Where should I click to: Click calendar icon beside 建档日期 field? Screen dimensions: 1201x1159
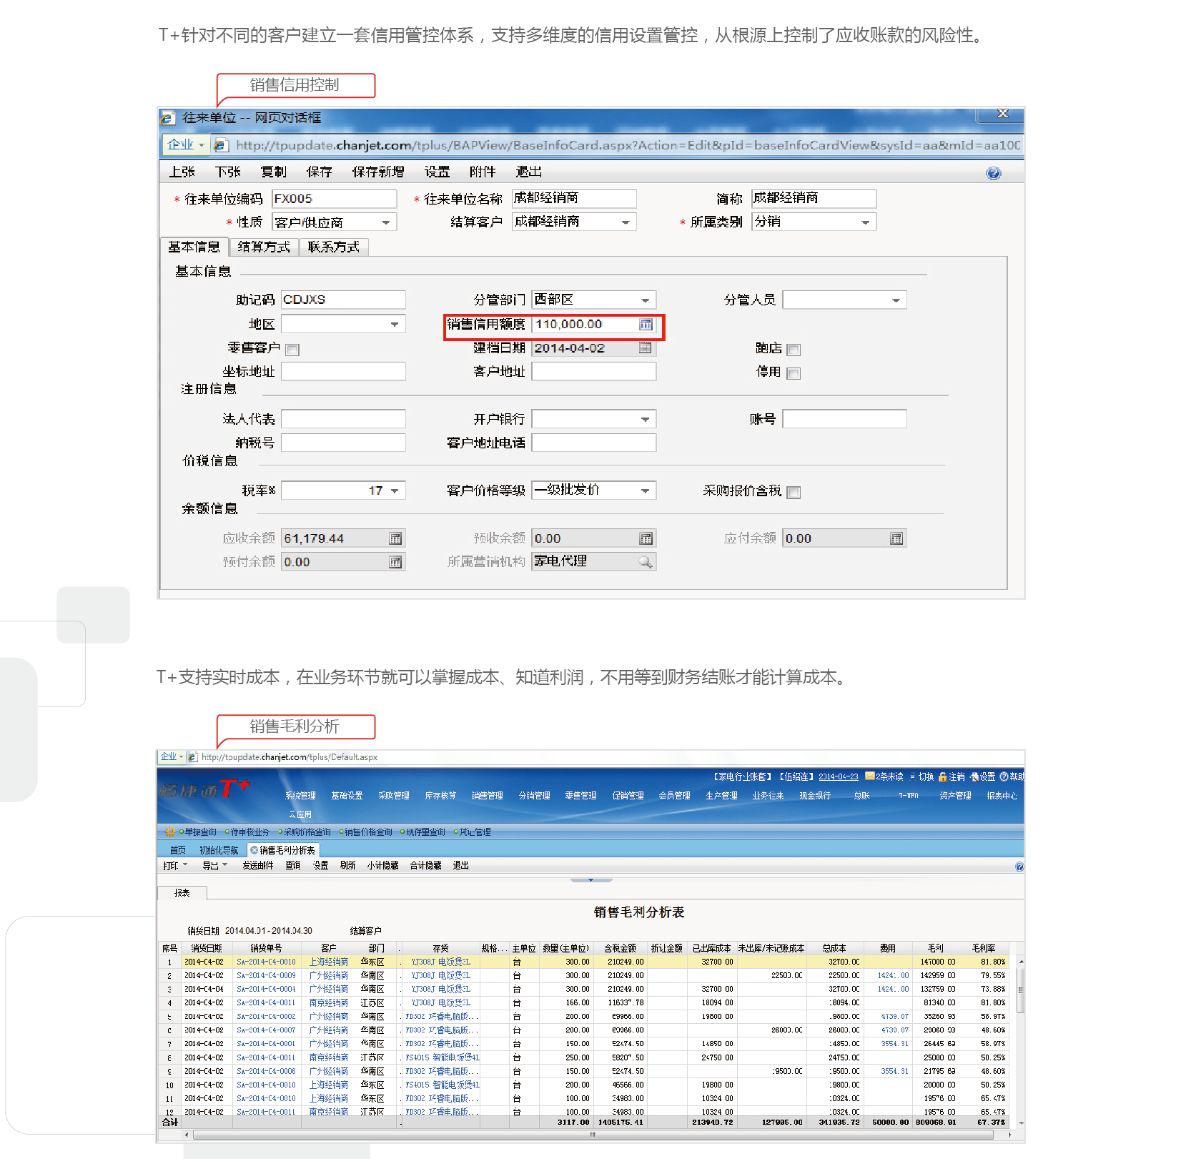pyautogui.click(x=646, y=348)
